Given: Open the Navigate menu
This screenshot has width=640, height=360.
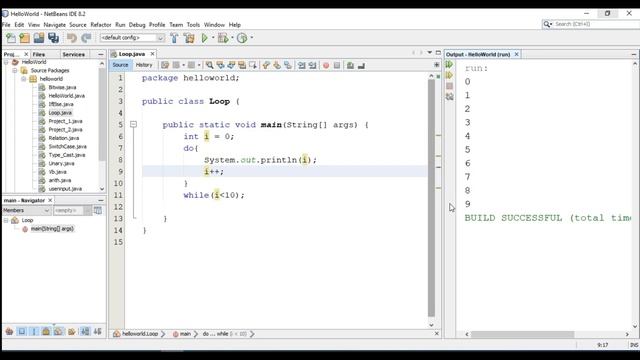Looking at the screenshot, I should (x=55, y=25).
